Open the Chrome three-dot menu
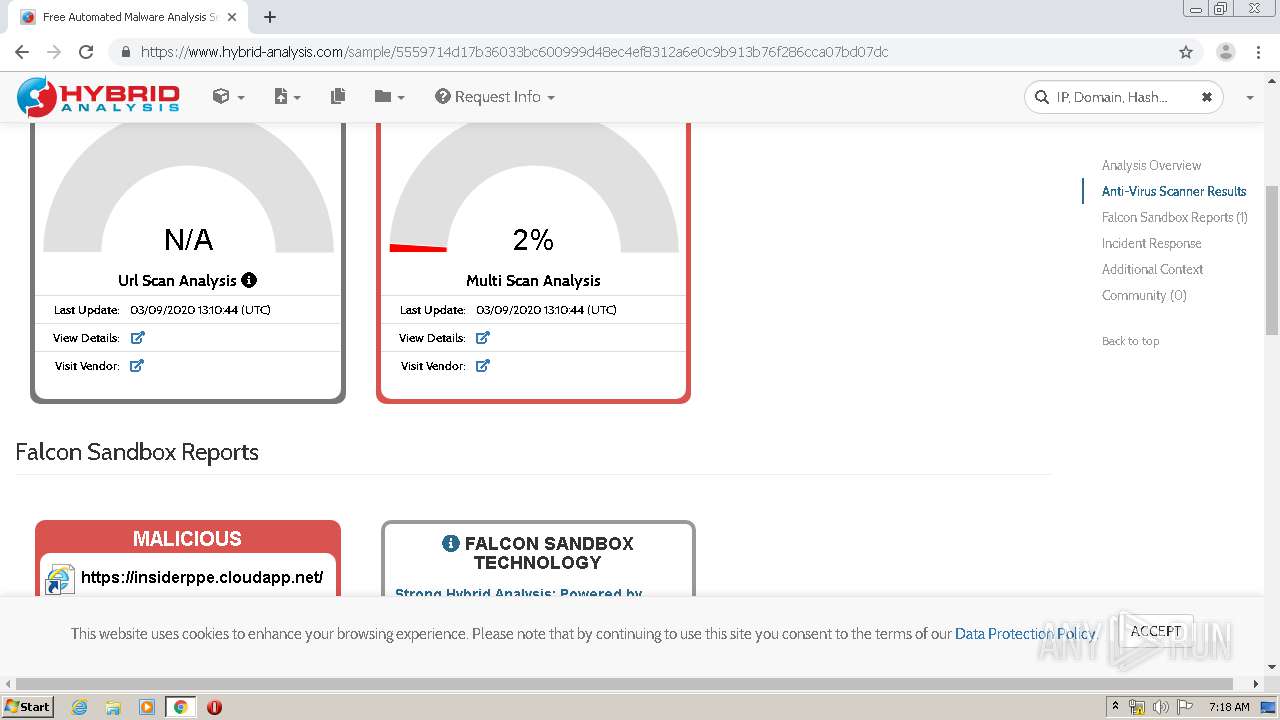The width and height of the screenshot is (1280, 720). (1257, 52)
